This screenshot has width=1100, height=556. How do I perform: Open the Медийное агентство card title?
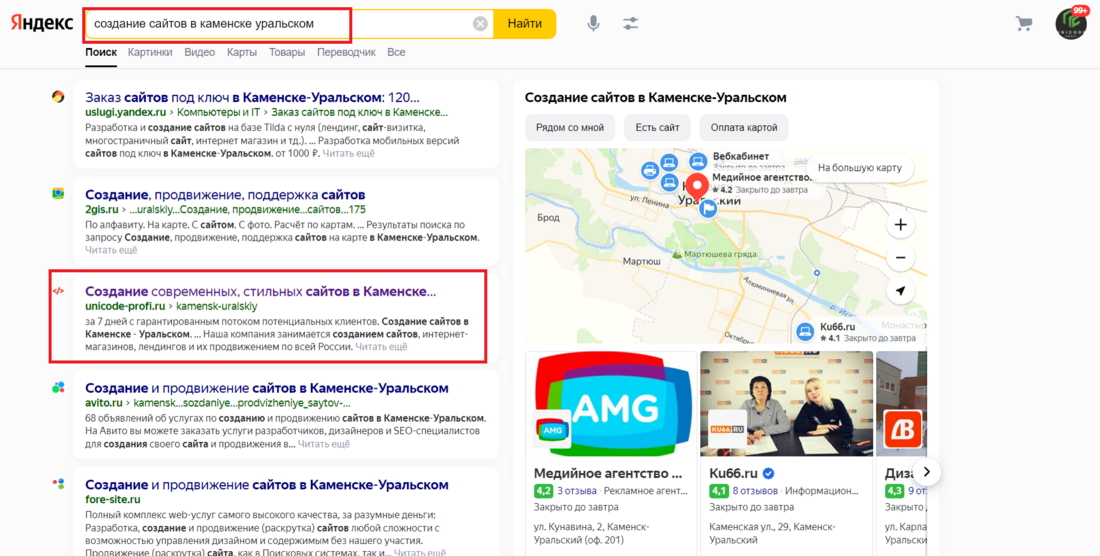coord(608,473)
